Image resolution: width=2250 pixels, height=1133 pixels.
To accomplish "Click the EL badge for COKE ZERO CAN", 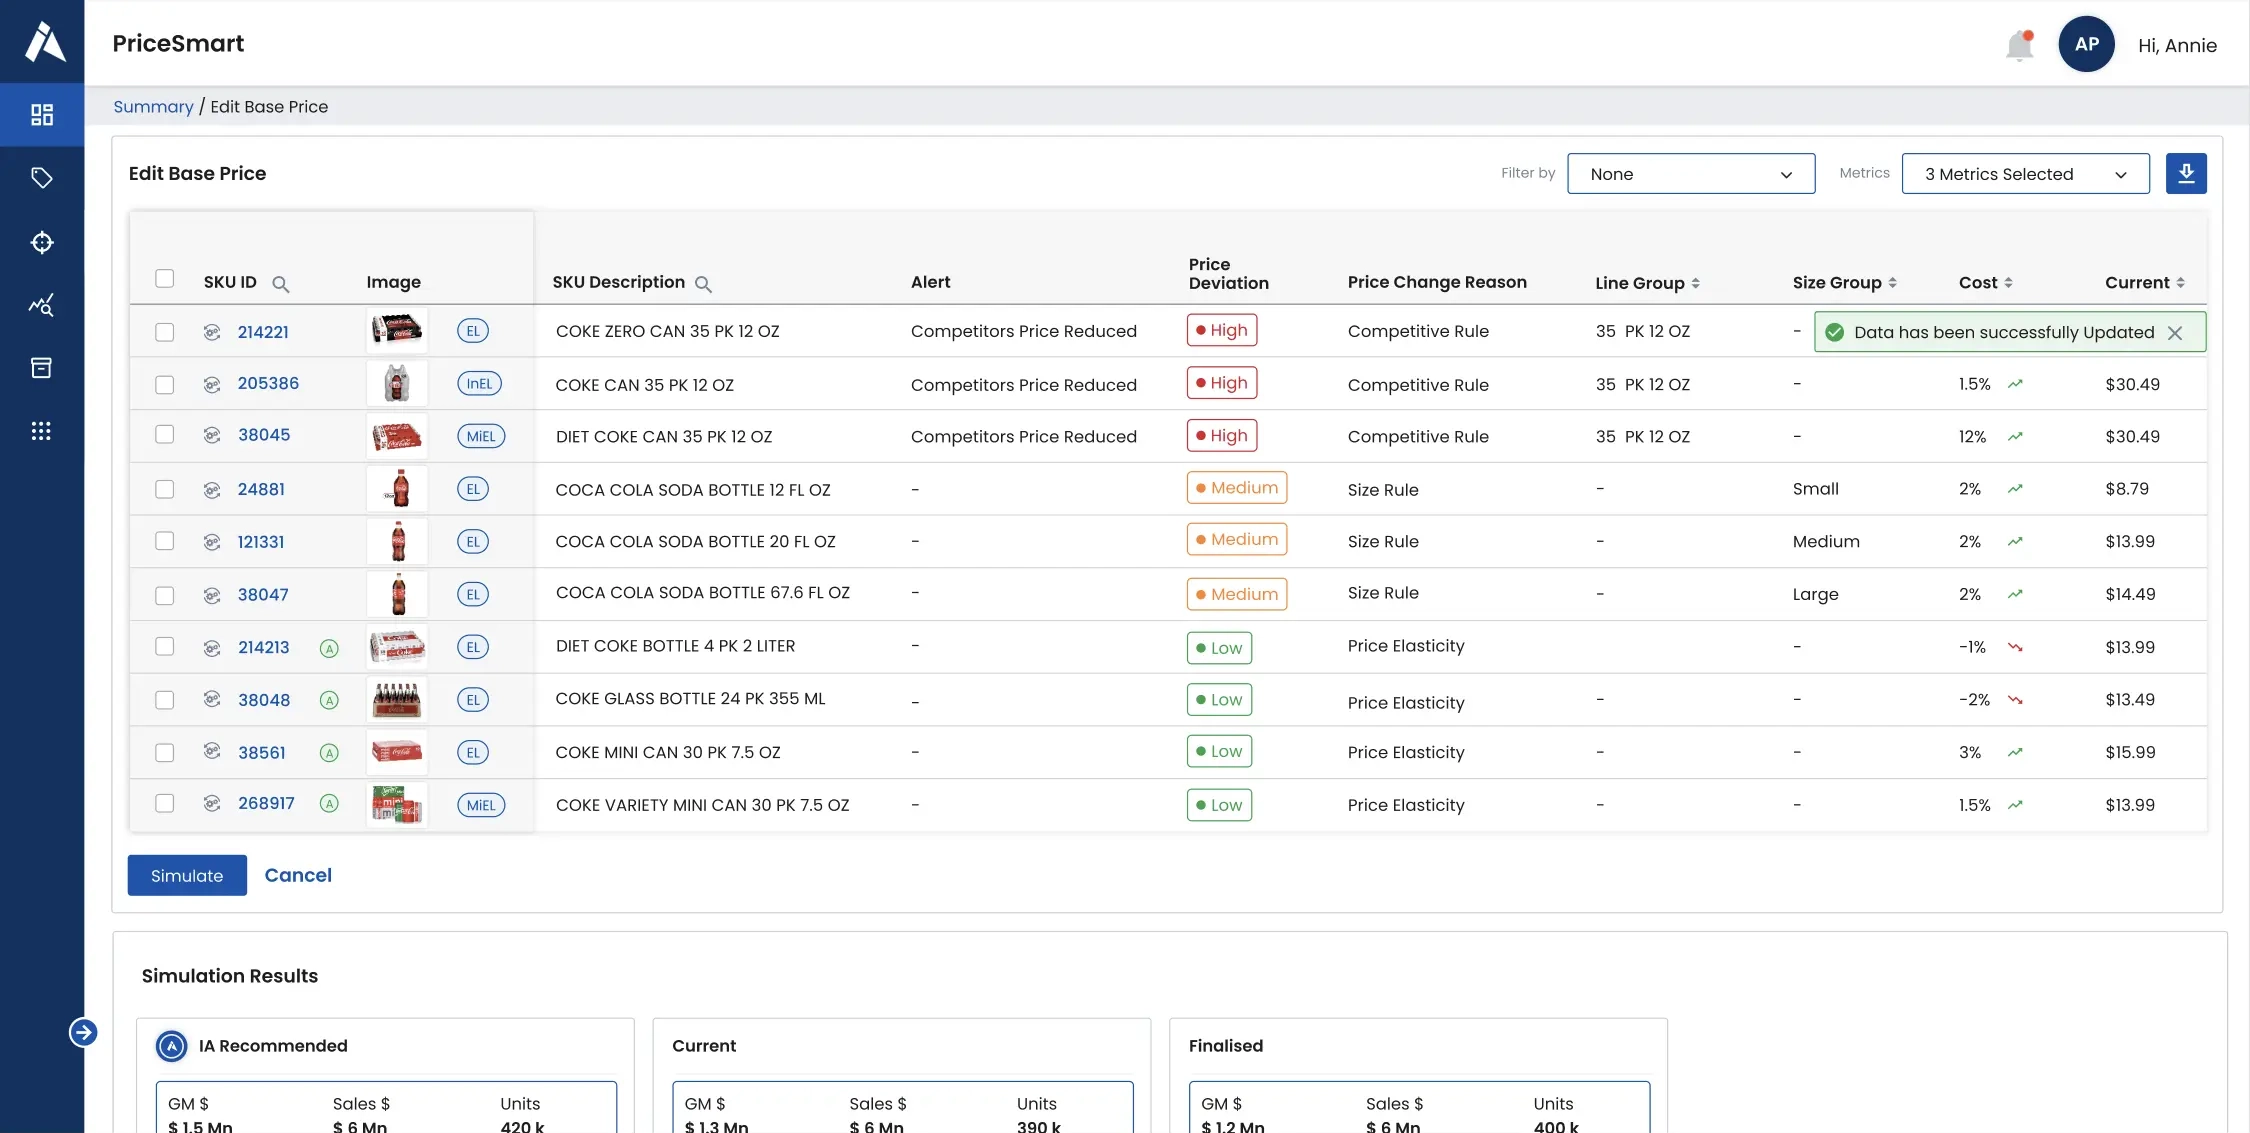I will [x=473, y=331].
